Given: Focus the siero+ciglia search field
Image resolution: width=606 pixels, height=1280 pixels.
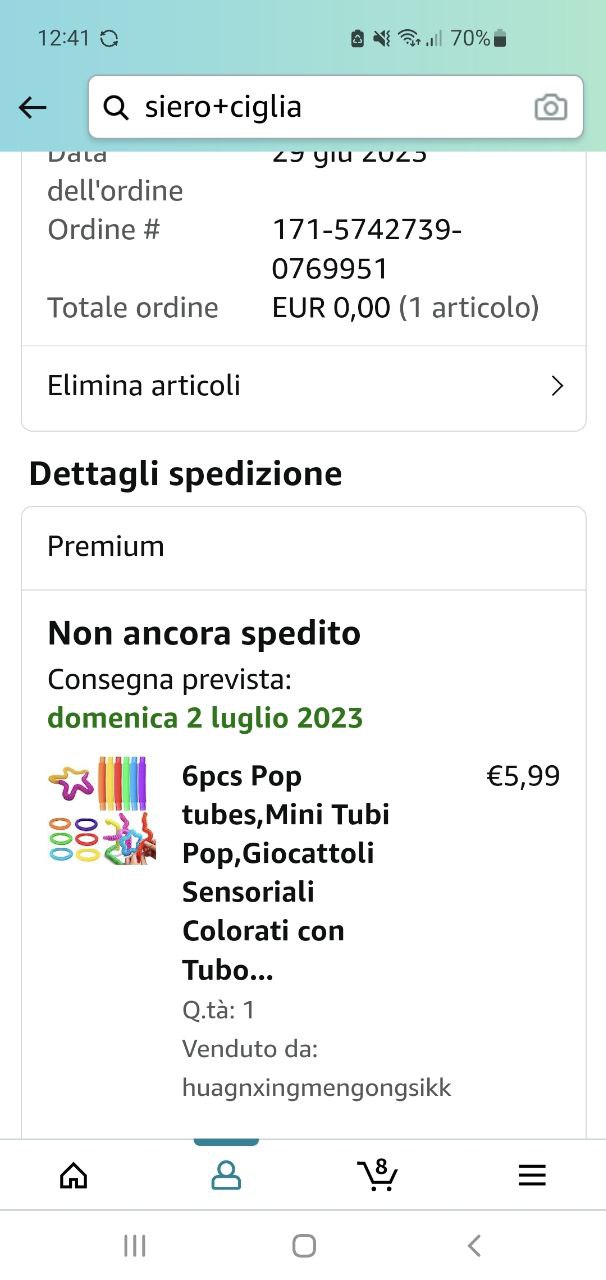Looking at the screenshot, I should (330, 108).
